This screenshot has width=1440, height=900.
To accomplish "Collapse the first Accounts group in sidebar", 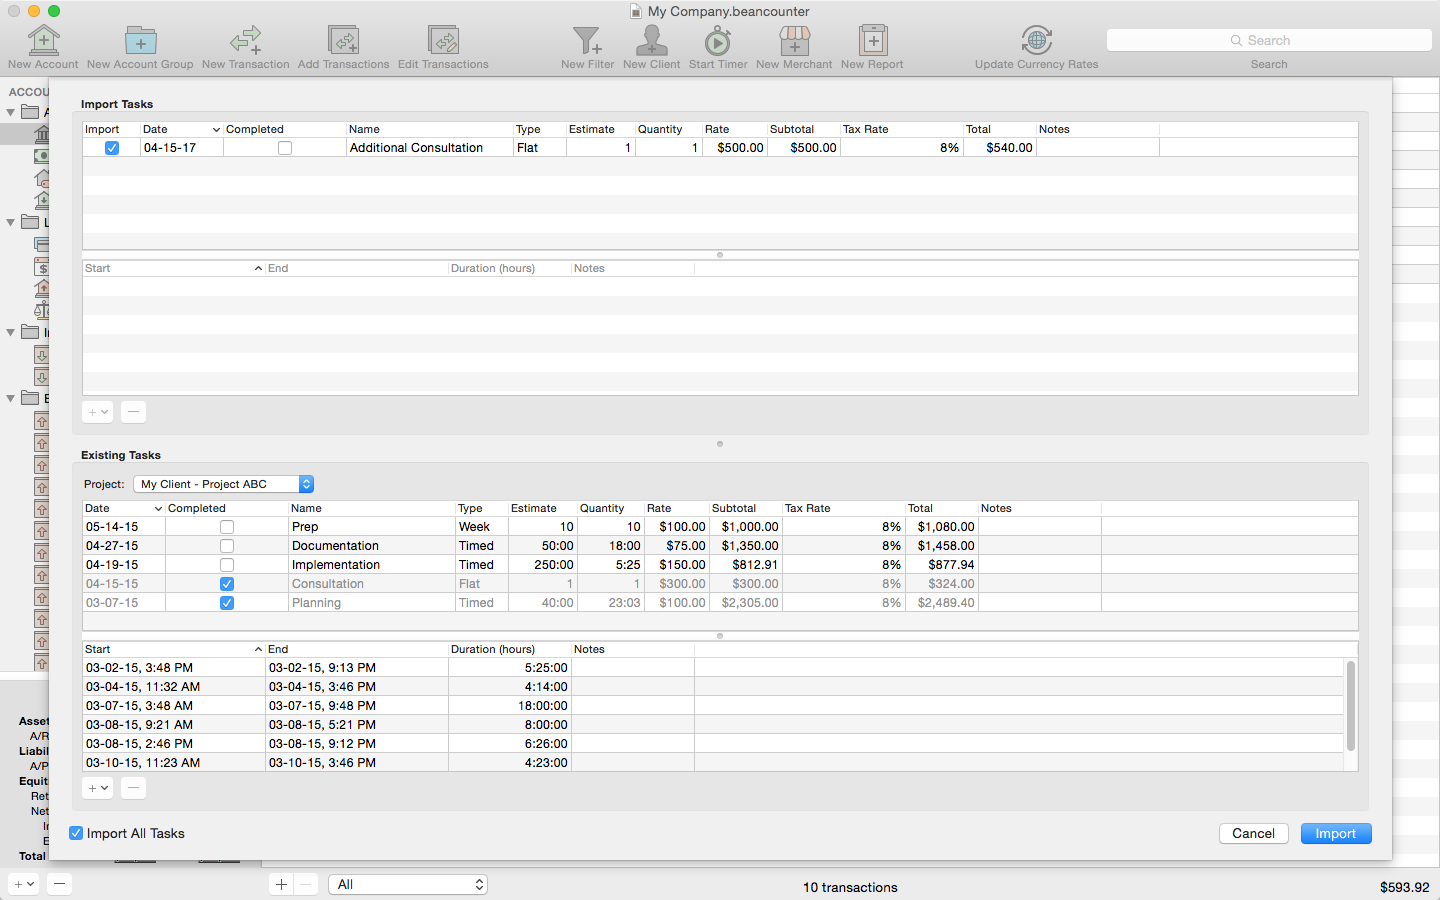I will click(11, 112).
